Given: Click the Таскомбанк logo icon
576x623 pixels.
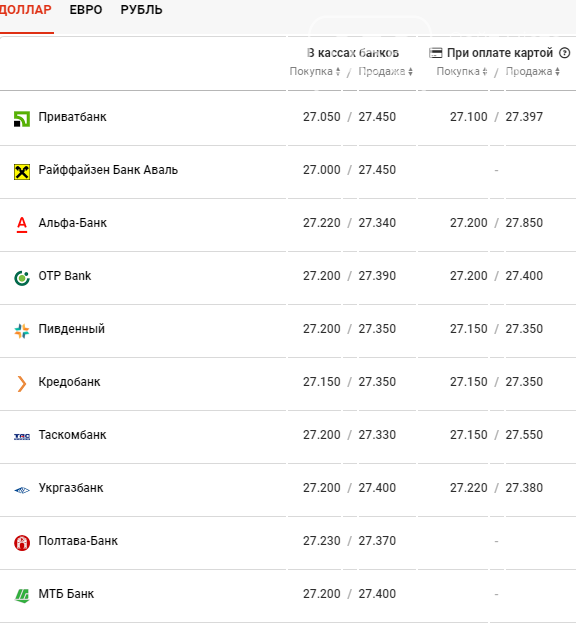Looking at the screenshot, I should point(22,437).
